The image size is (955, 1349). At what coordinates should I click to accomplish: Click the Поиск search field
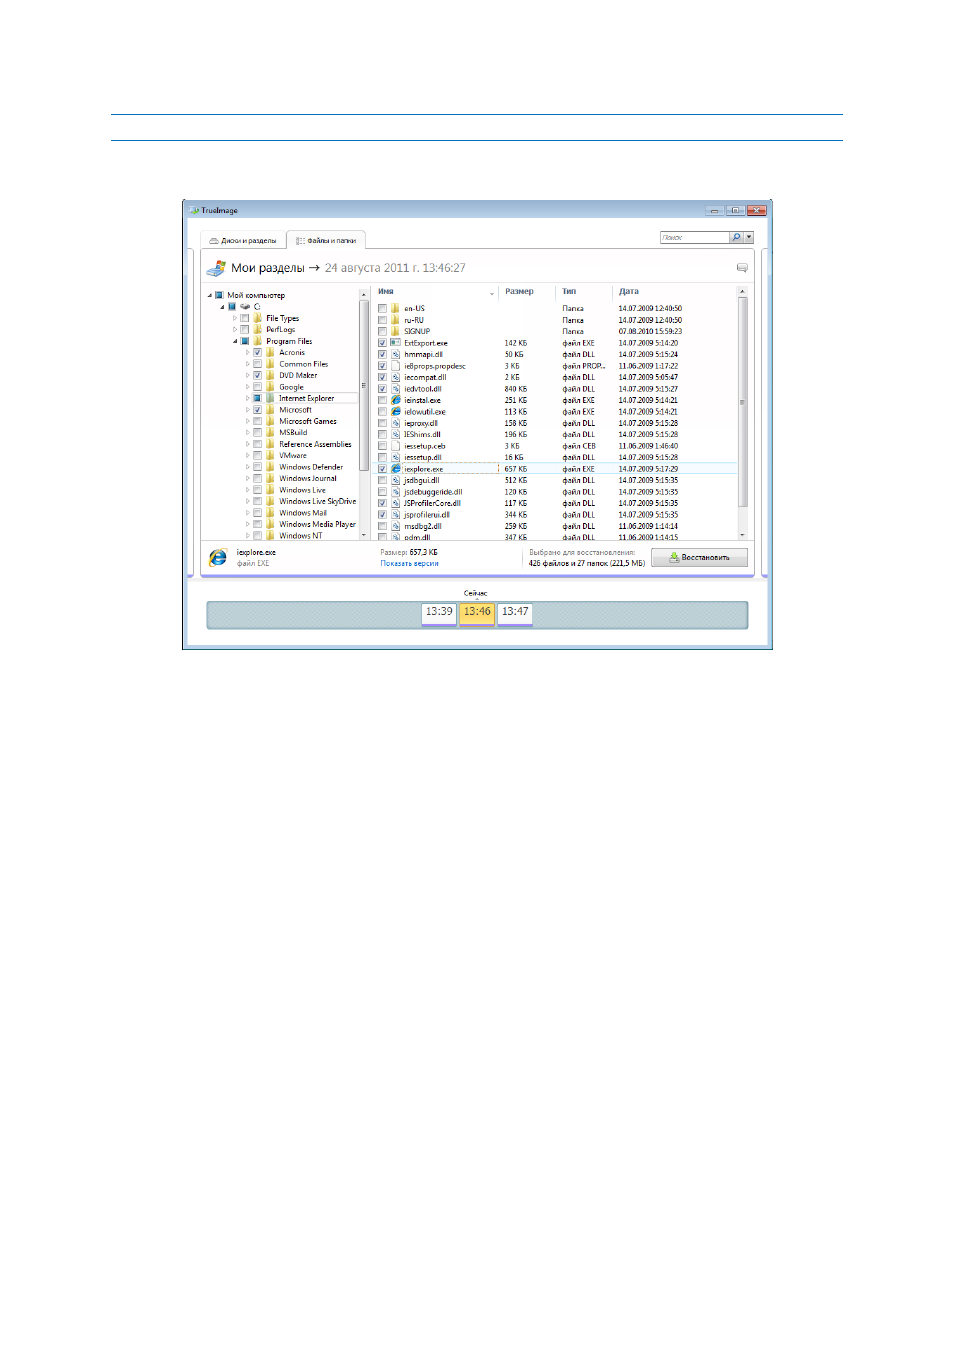[x=695, y=238]
